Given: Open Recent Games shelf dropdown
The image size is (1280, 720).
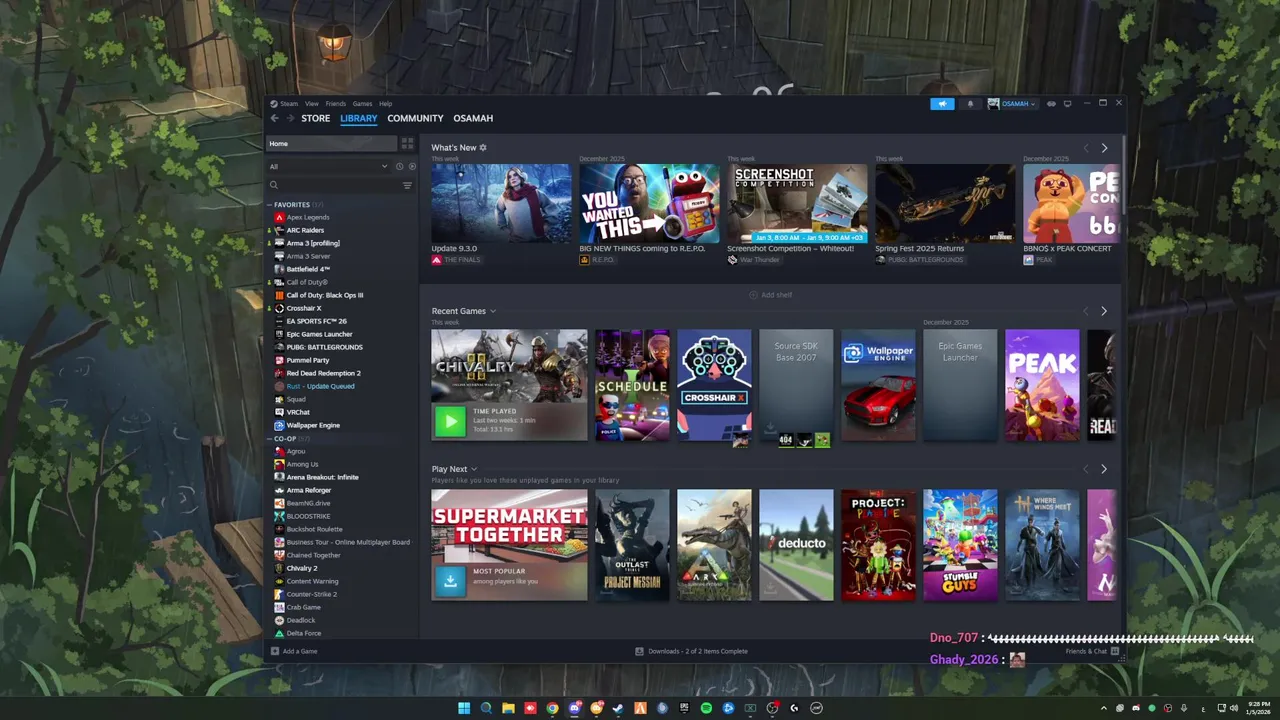Looking at the screenshot, I should 493,311.
